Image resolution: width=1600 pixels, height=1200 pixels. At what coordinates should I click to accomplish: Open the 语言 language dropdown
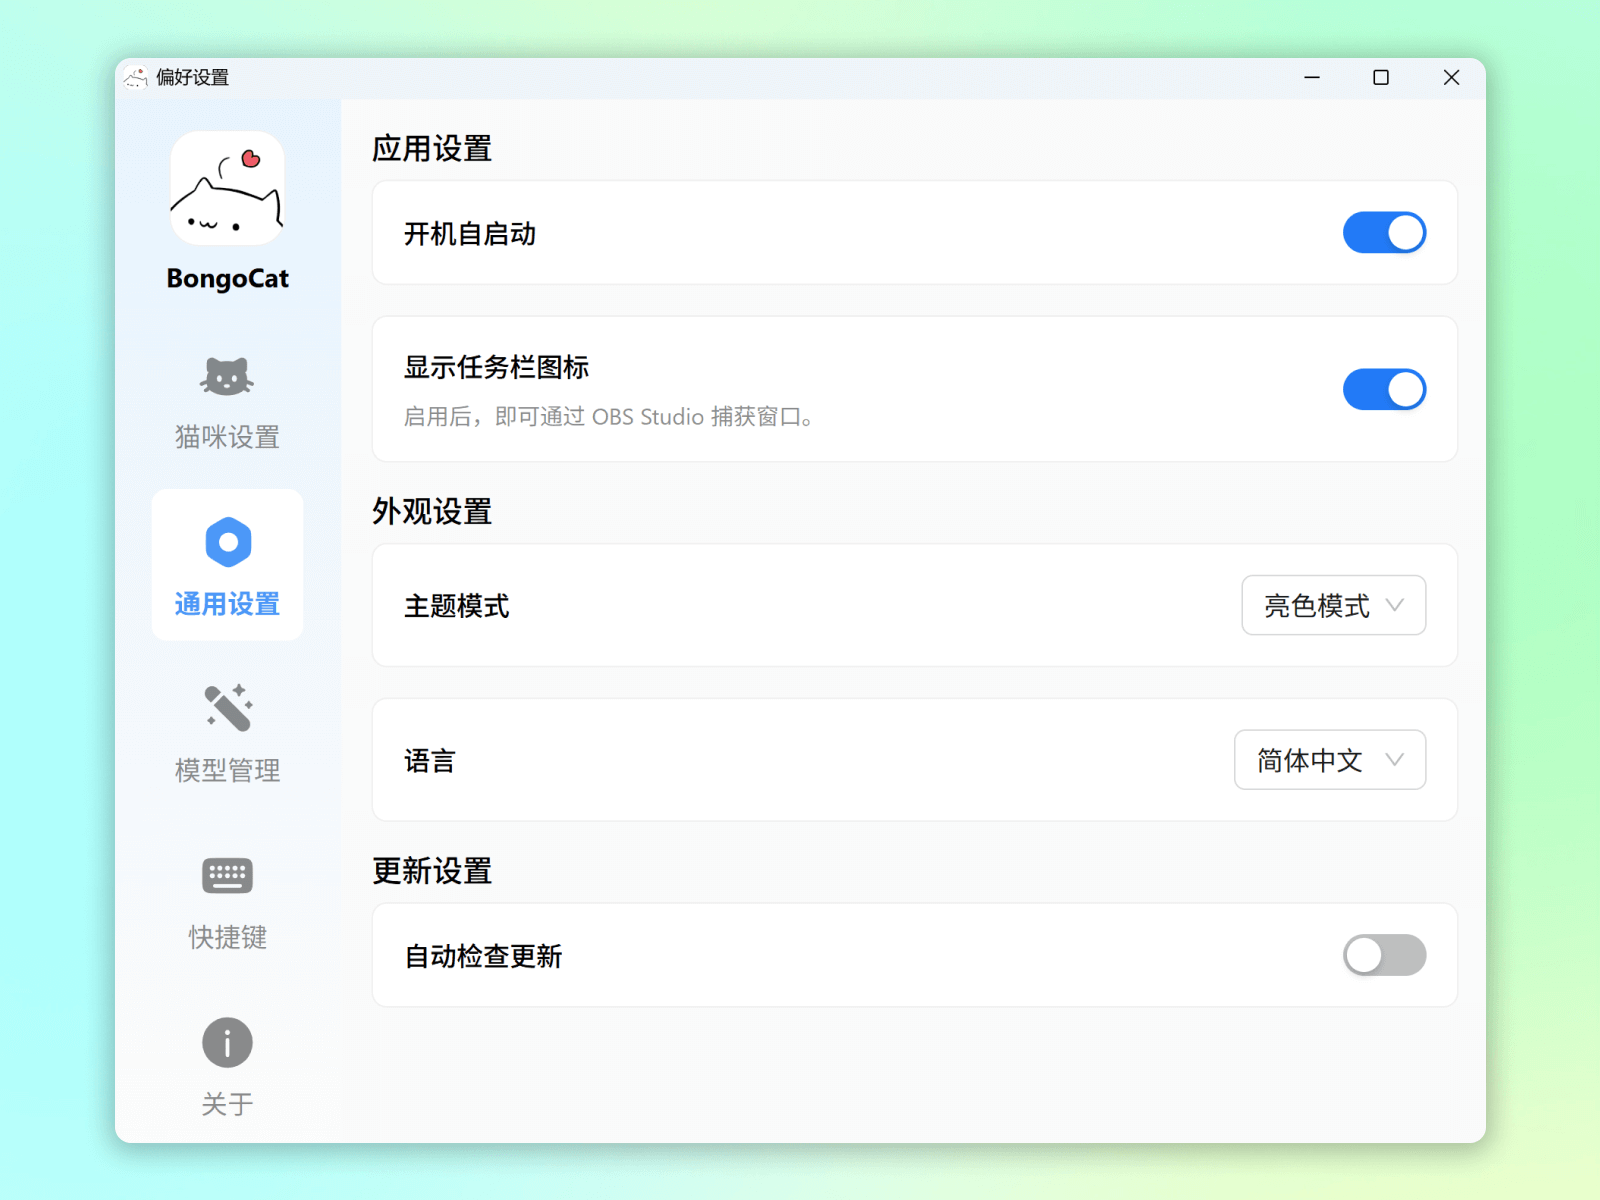point(1329,760)
